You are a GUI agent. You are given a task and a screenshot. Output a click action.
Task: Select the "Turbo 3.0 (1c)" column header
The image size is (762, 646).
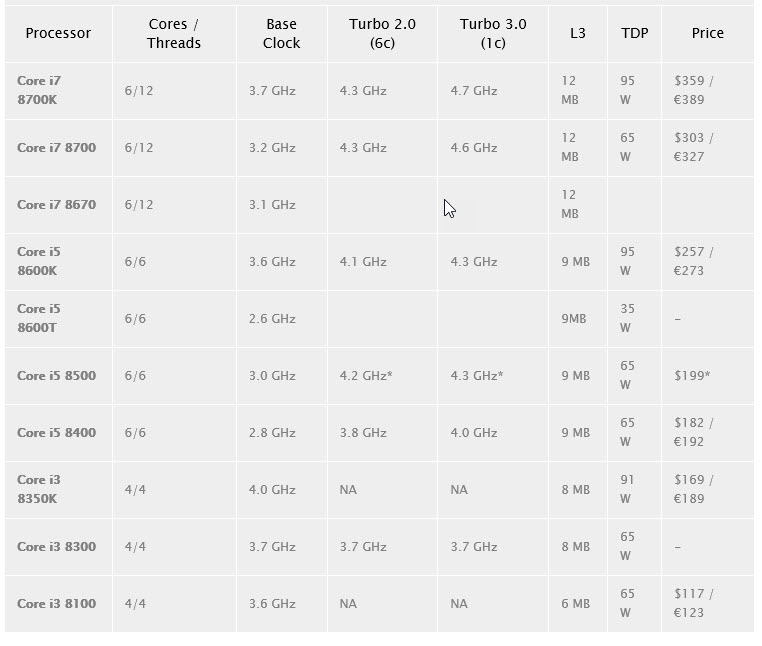[493, 33]
